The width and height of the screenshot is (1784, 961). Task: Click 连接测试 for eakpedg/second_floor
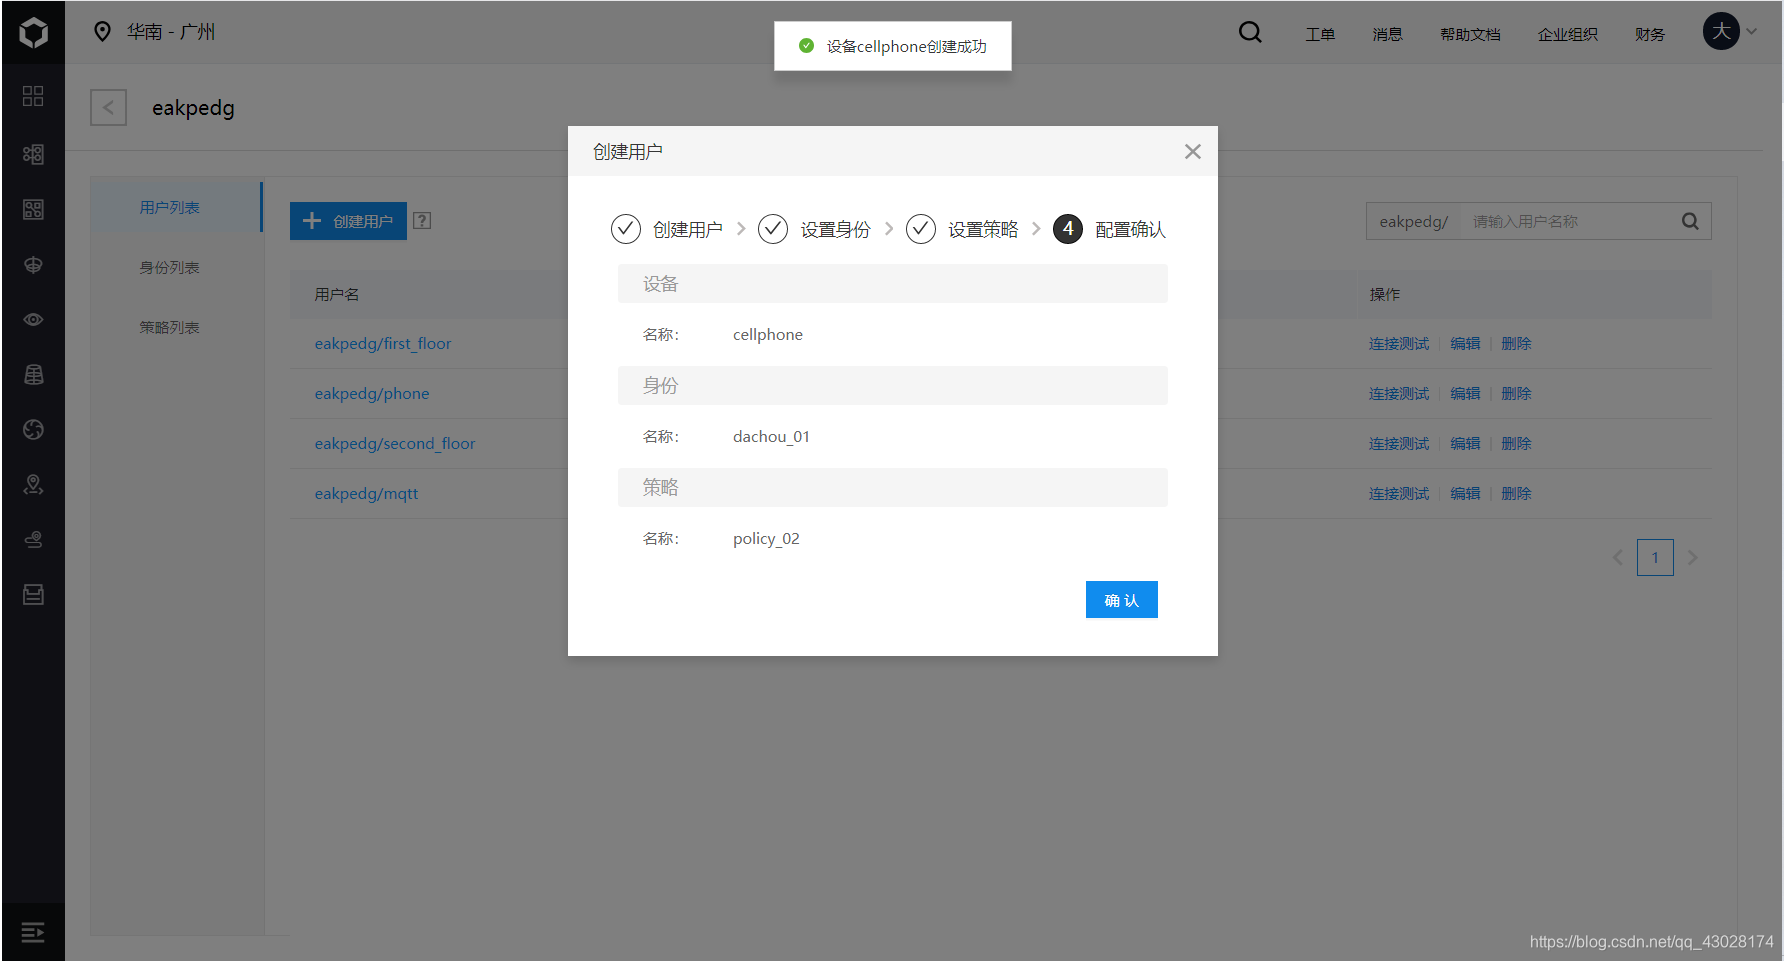1399,444
